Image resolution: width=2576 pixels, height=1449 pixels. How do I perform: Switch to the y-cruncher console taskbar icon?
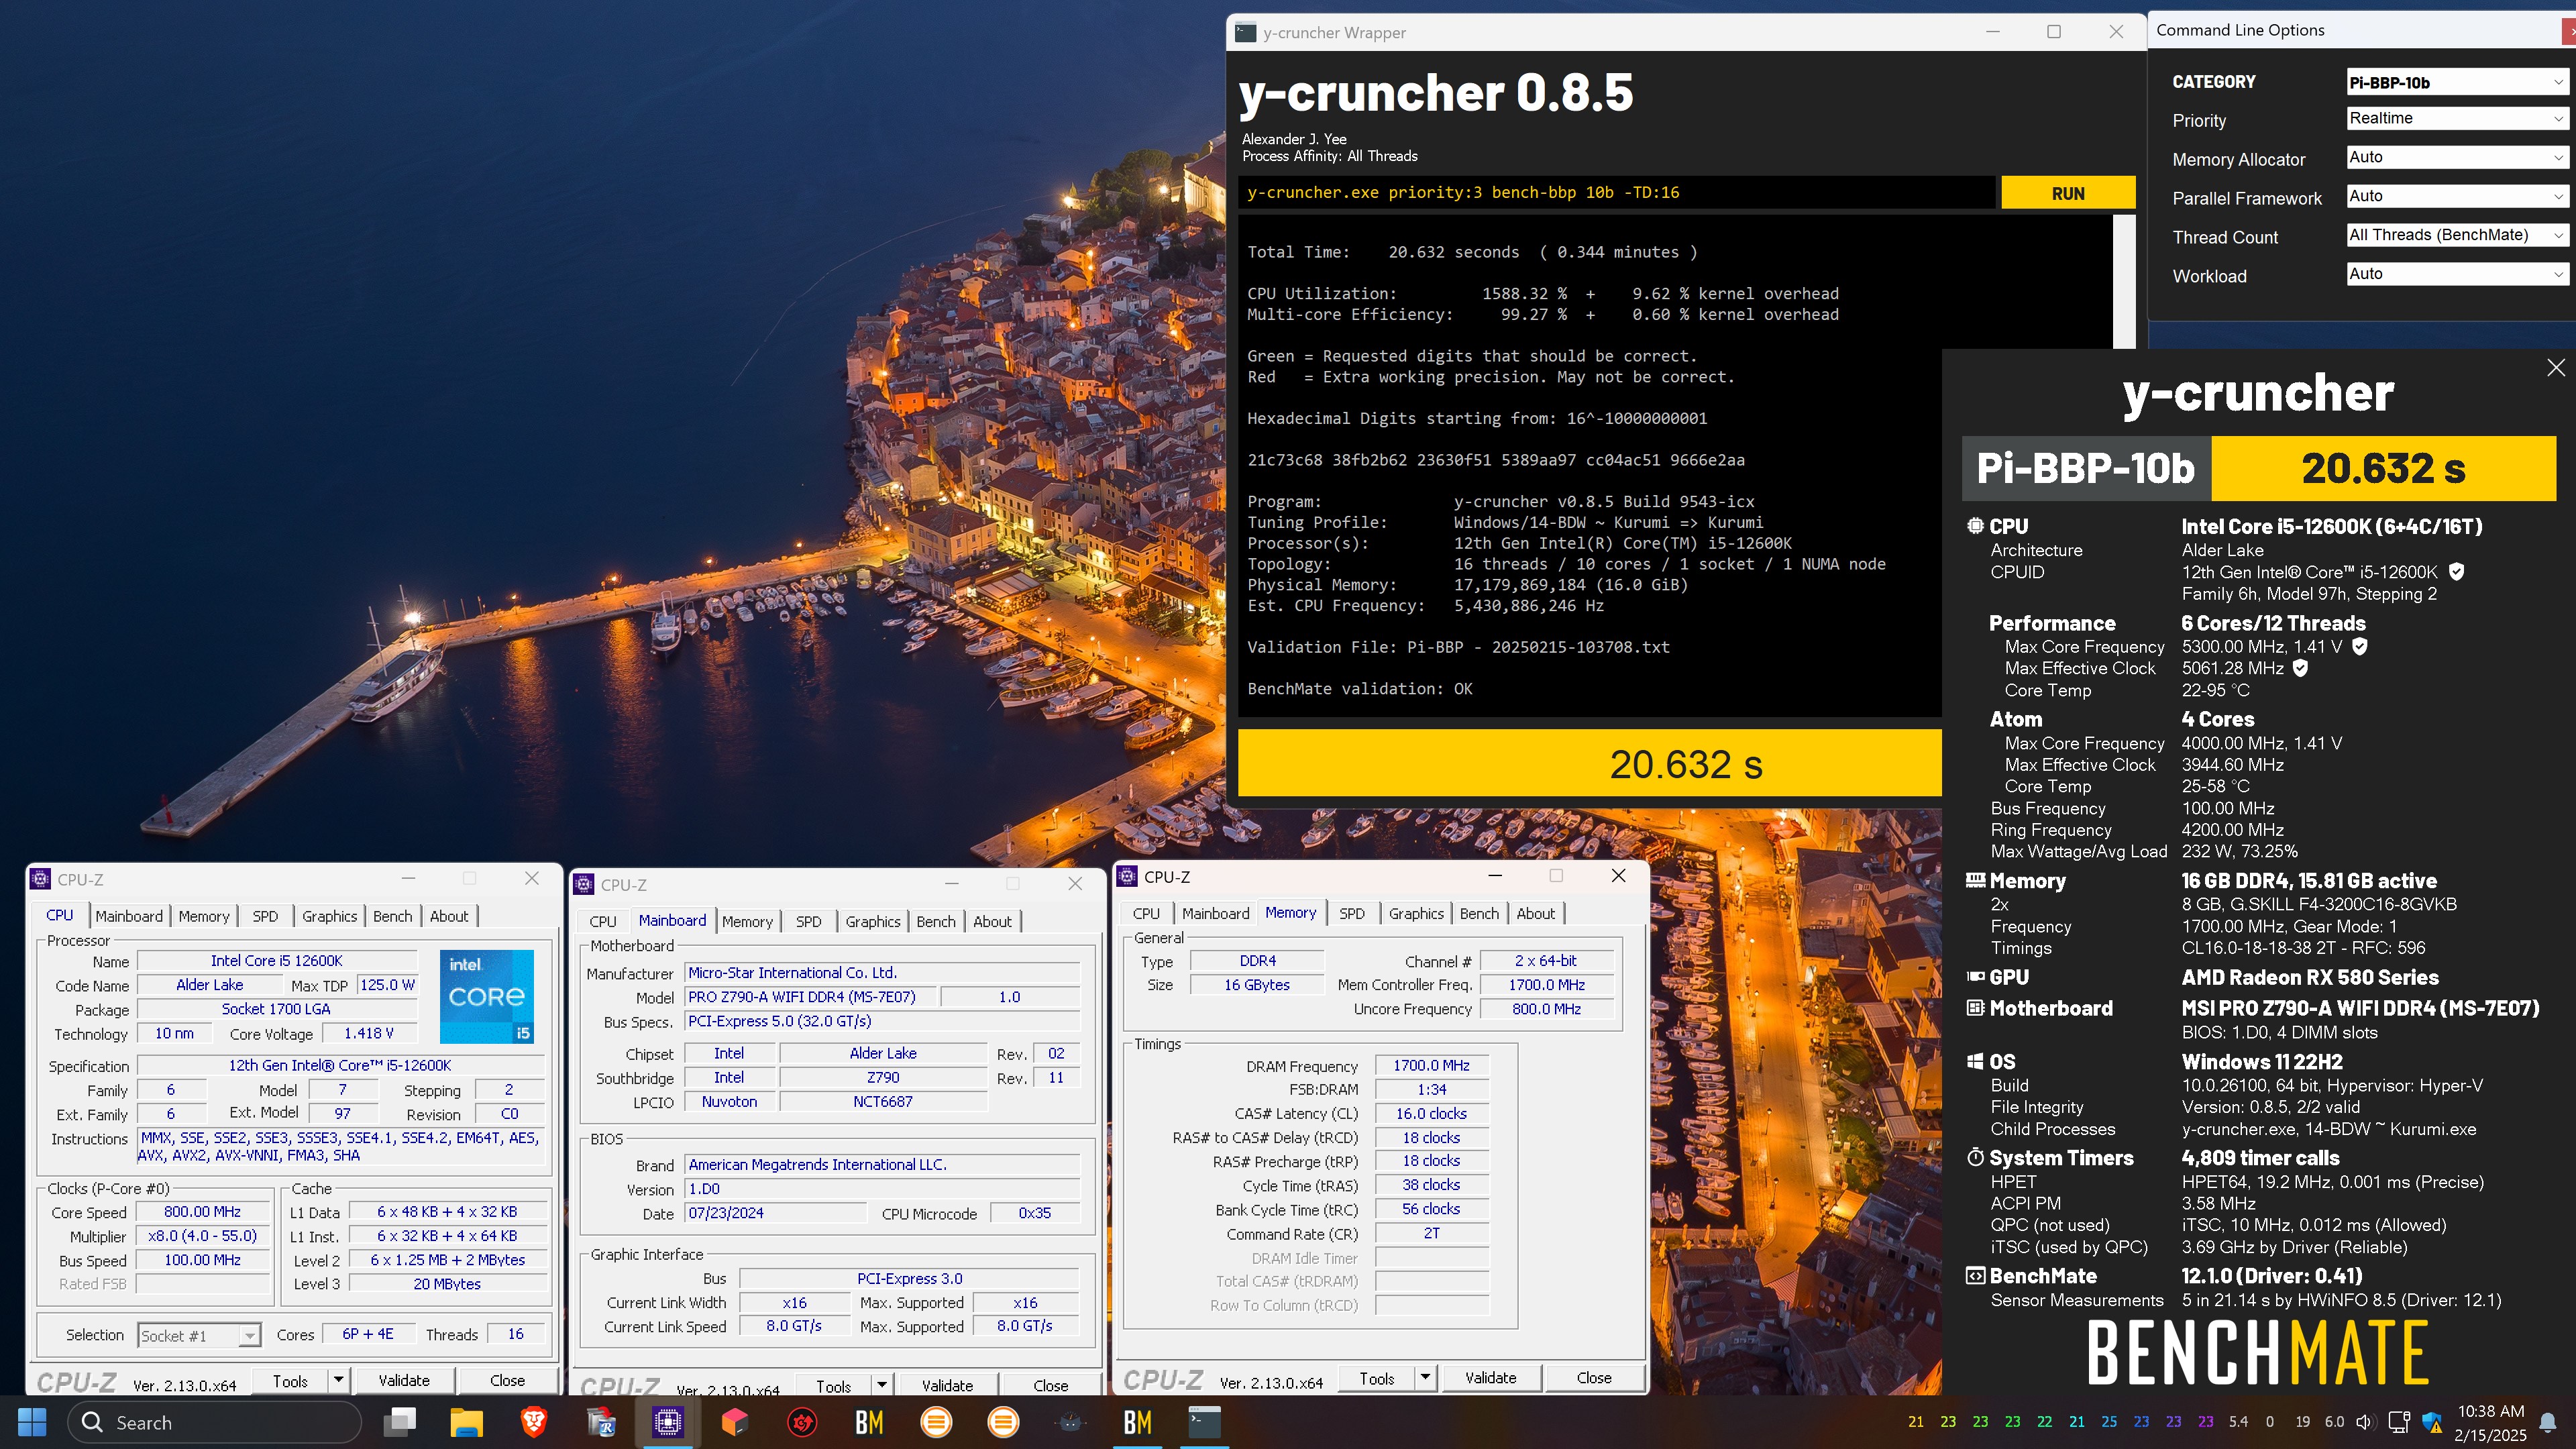click(1204, 1422)
